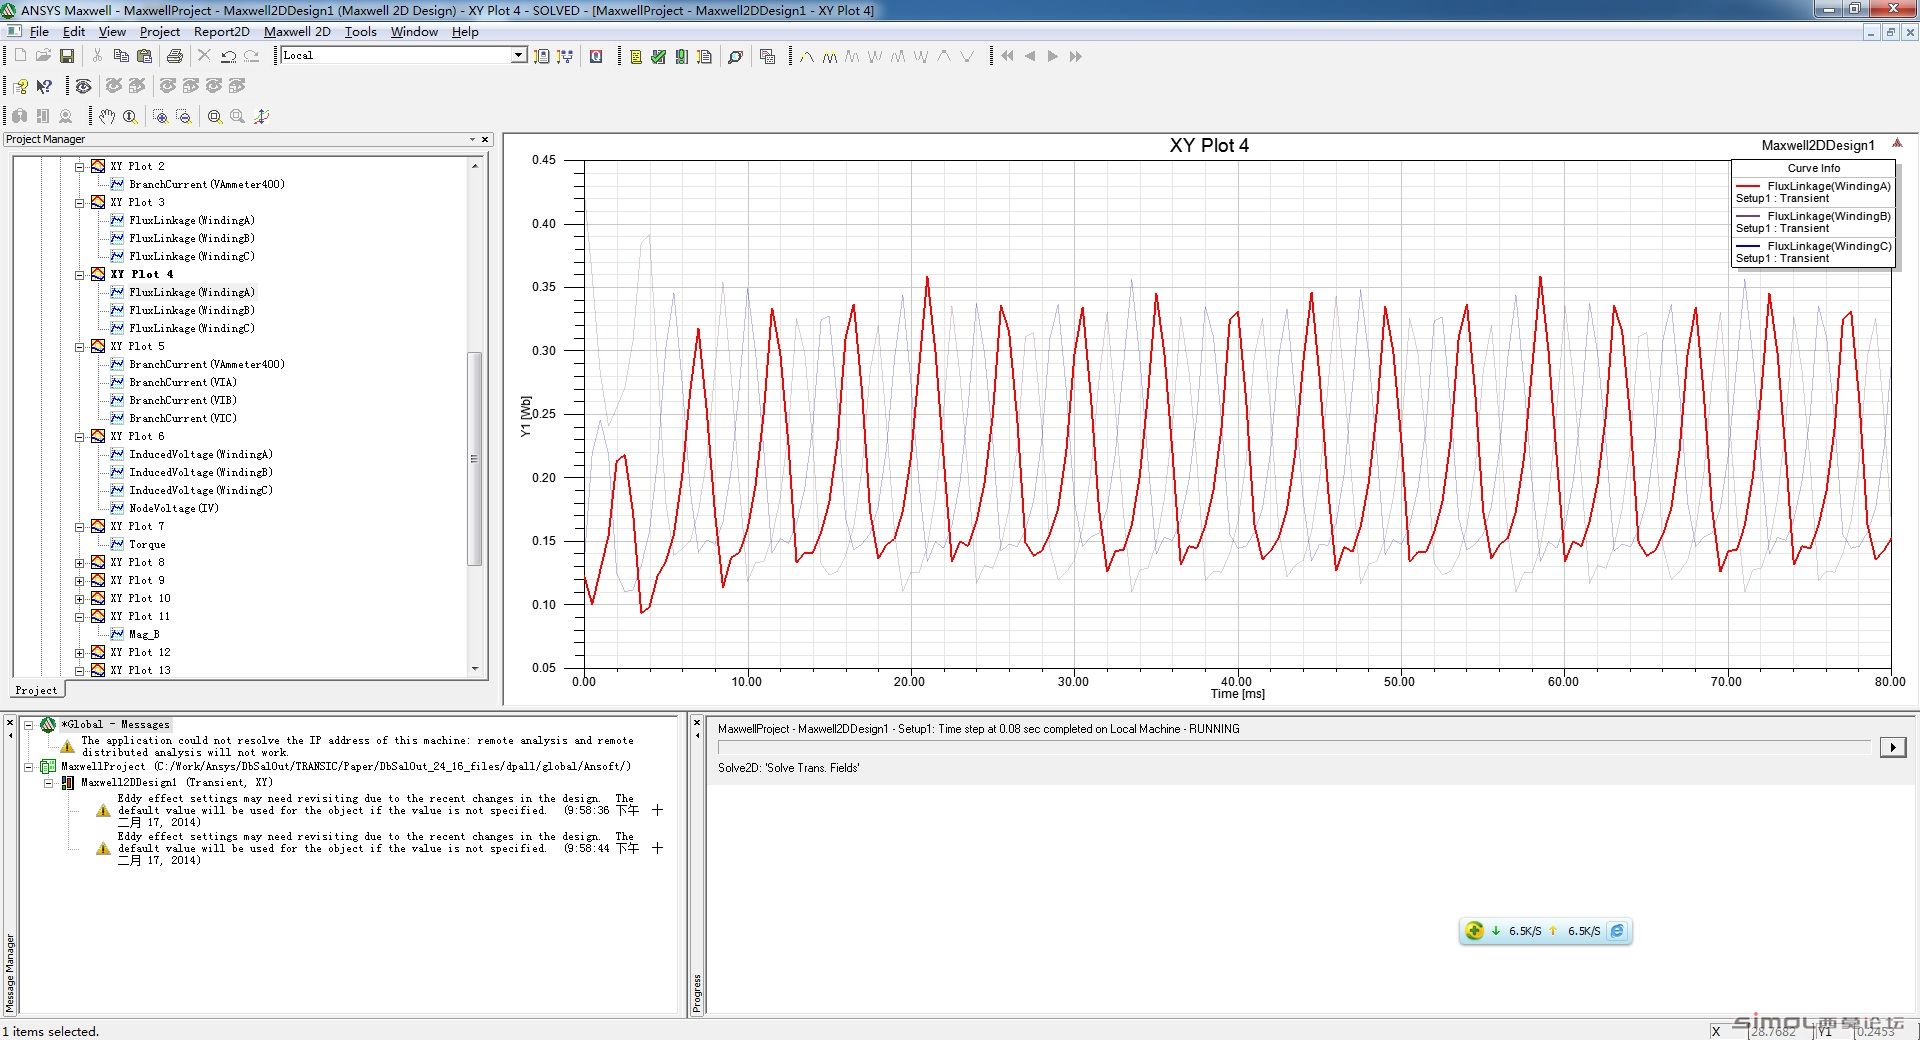This screenshot has width=1920, height=1040.
Task: Click the Delete X icon in the toolbar
Action: (x=204, y=56)
